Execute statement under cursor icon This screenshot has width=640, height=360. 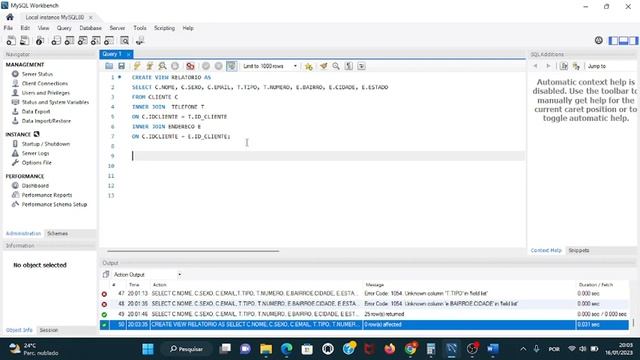(x=150, y=66)
